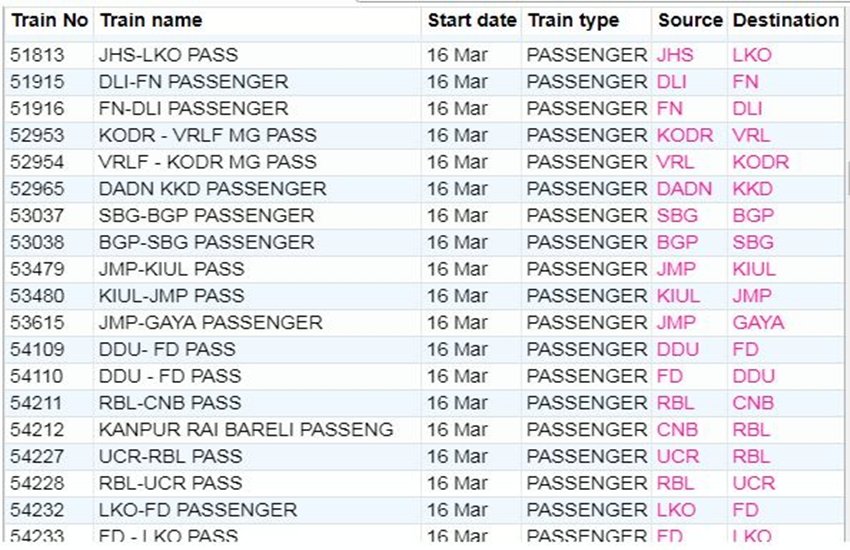Open the GAYA destination station link
The height and width of the screenshot is (550, 850).
(758, 322)
